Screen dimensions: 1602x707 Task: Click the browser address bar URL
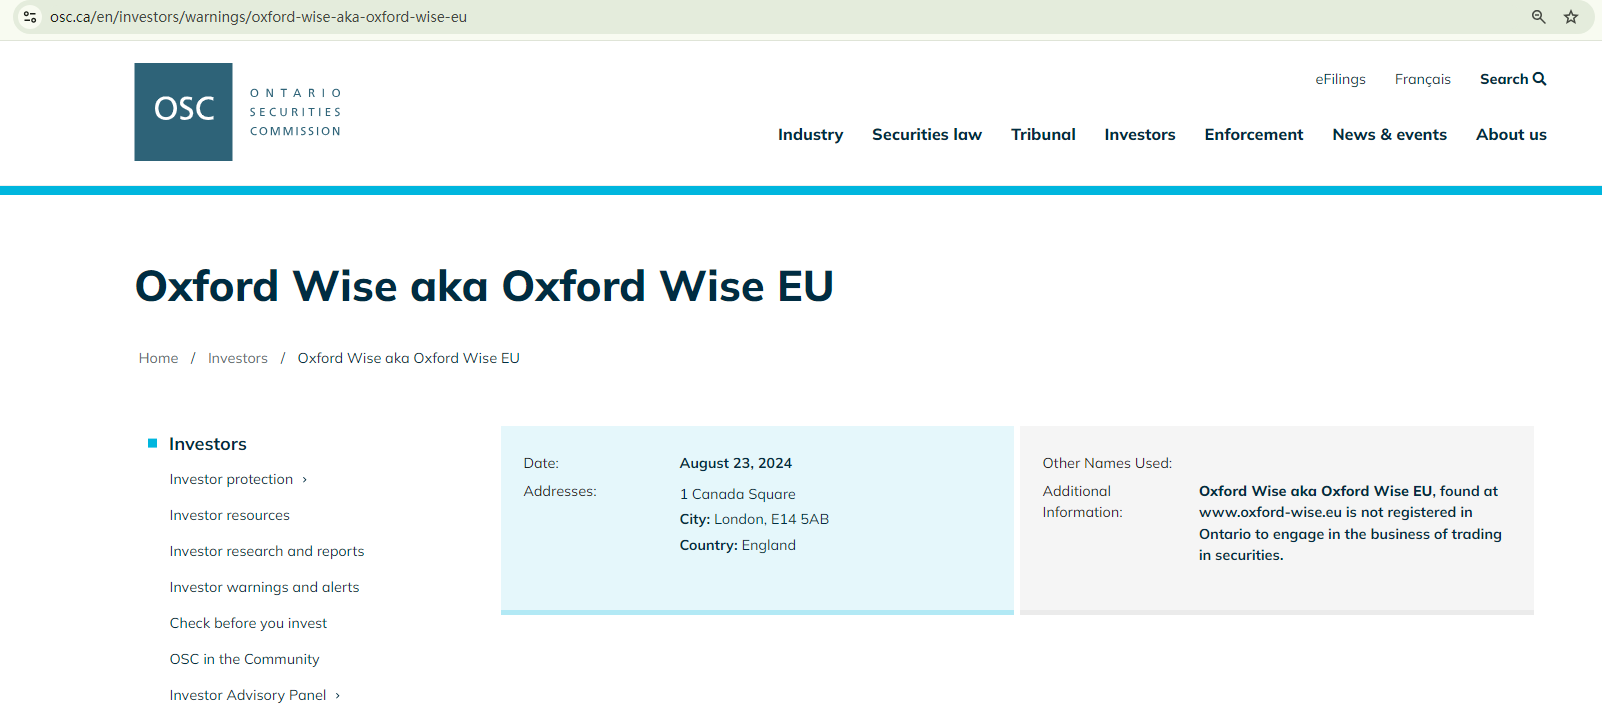(258, 17)
